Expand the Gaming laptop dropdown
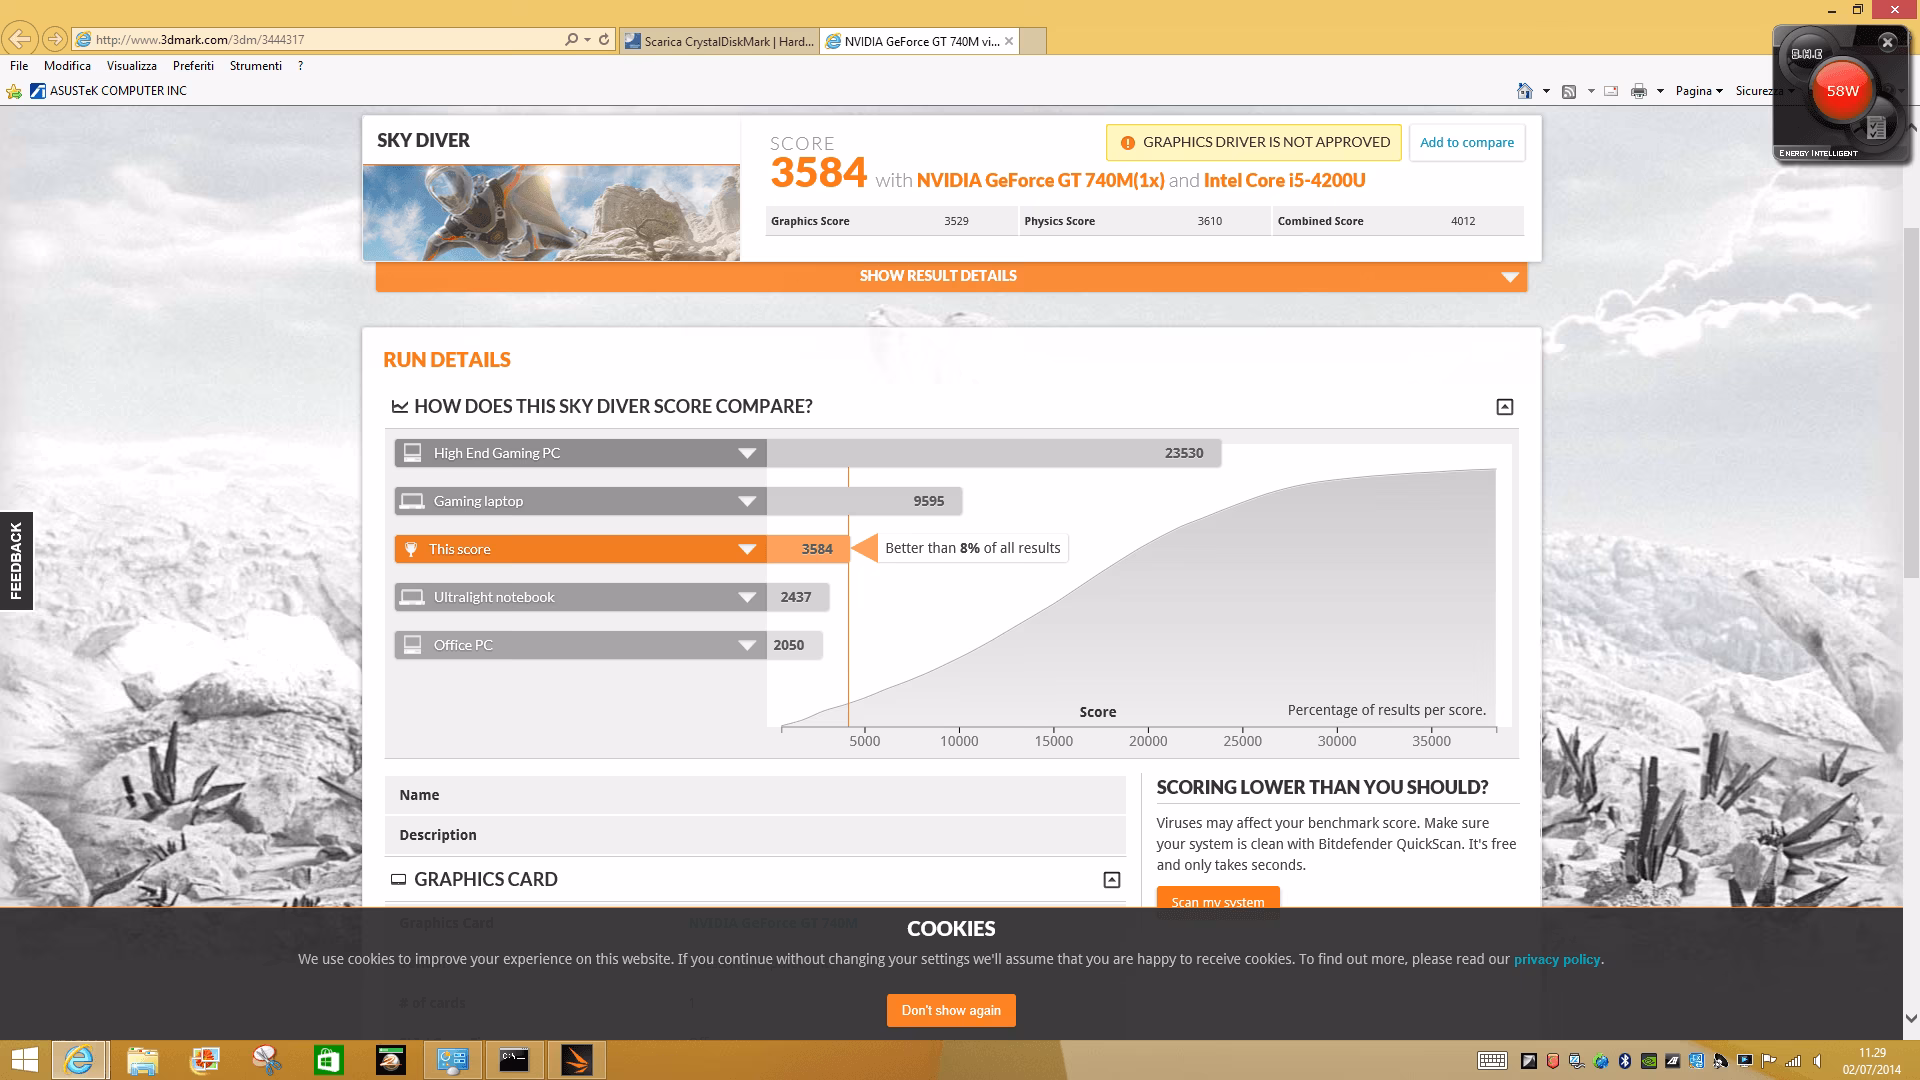Screen dimensions: 1920x1080 746,501
